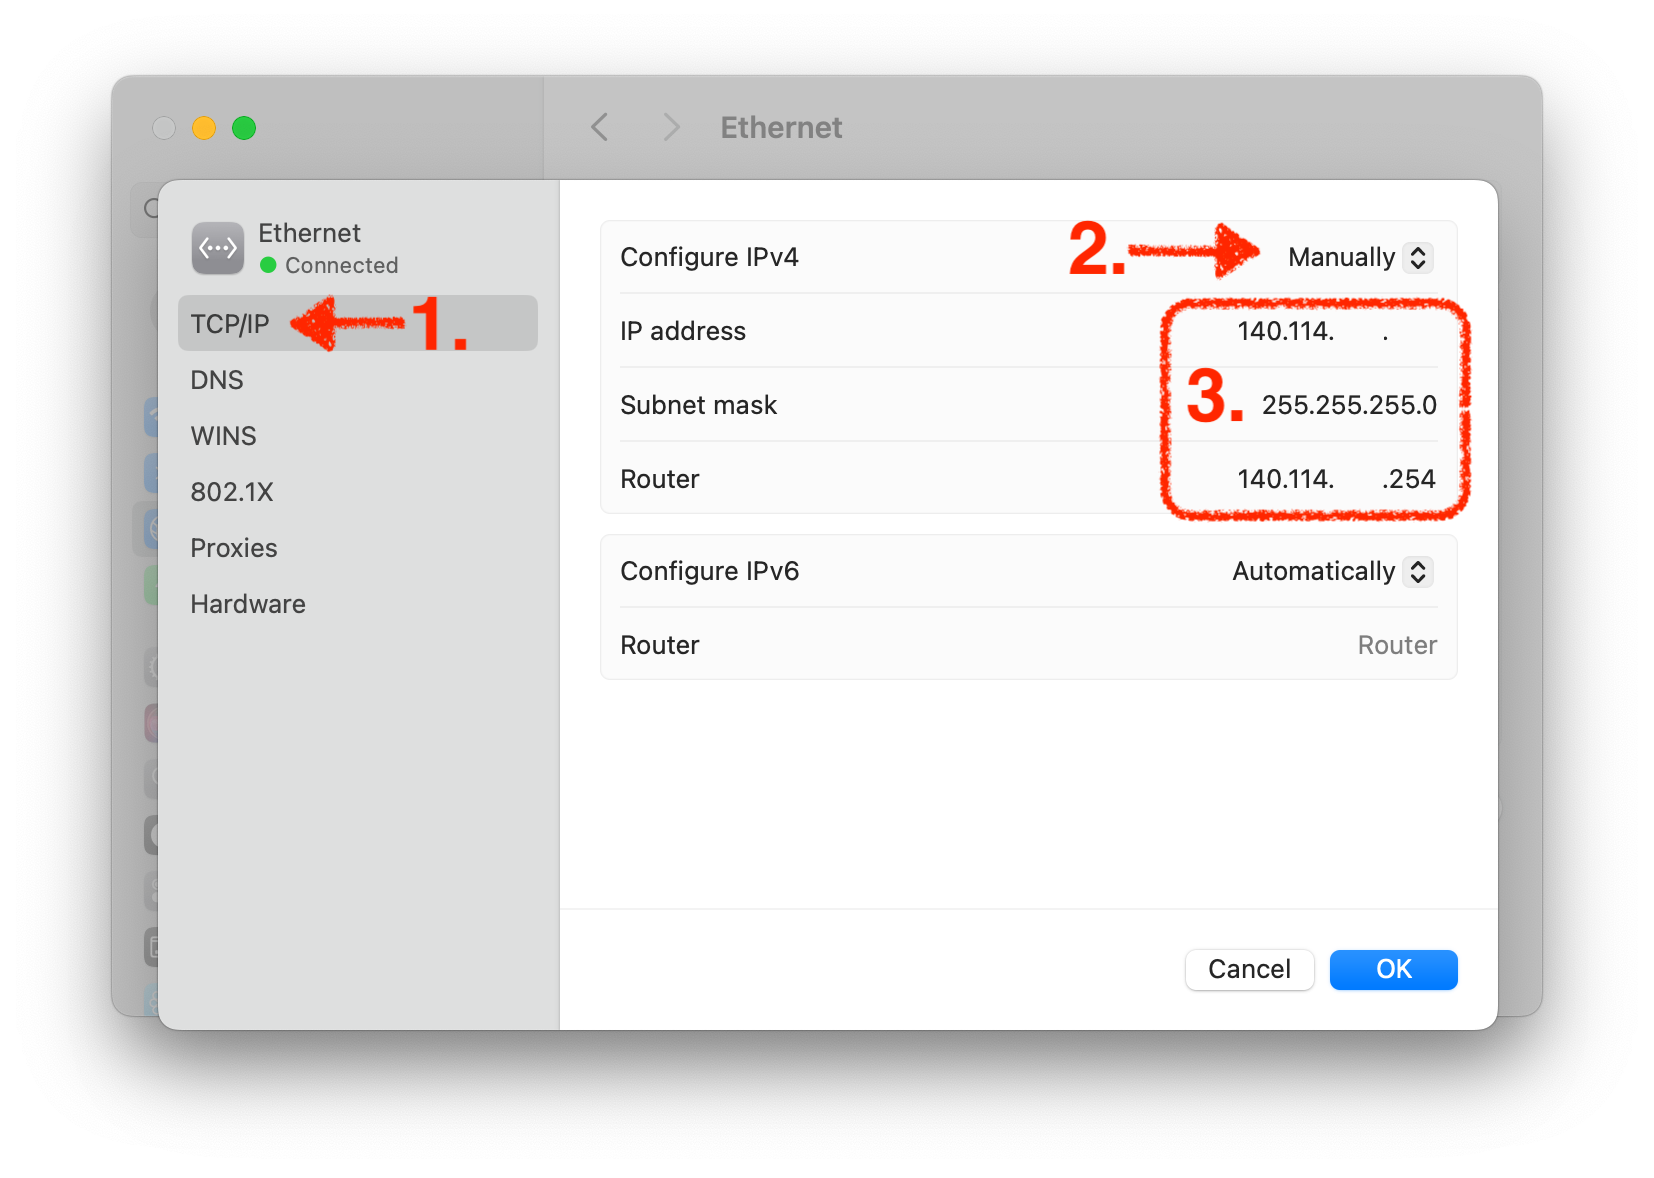Show the Hardware tab
The width and height of the screenshot is (1654, 1178).
coord(248,604)
